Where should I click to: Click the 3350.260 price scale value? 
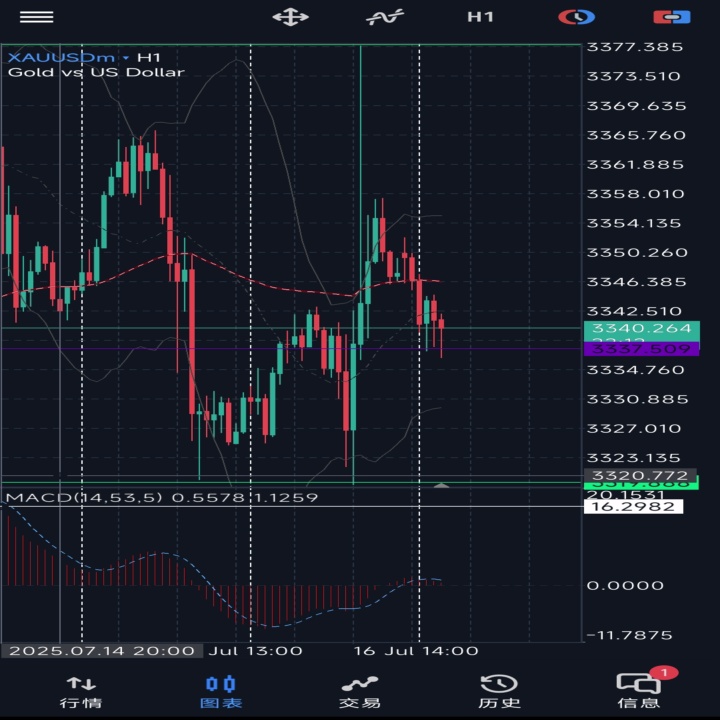tap(637, 253)
